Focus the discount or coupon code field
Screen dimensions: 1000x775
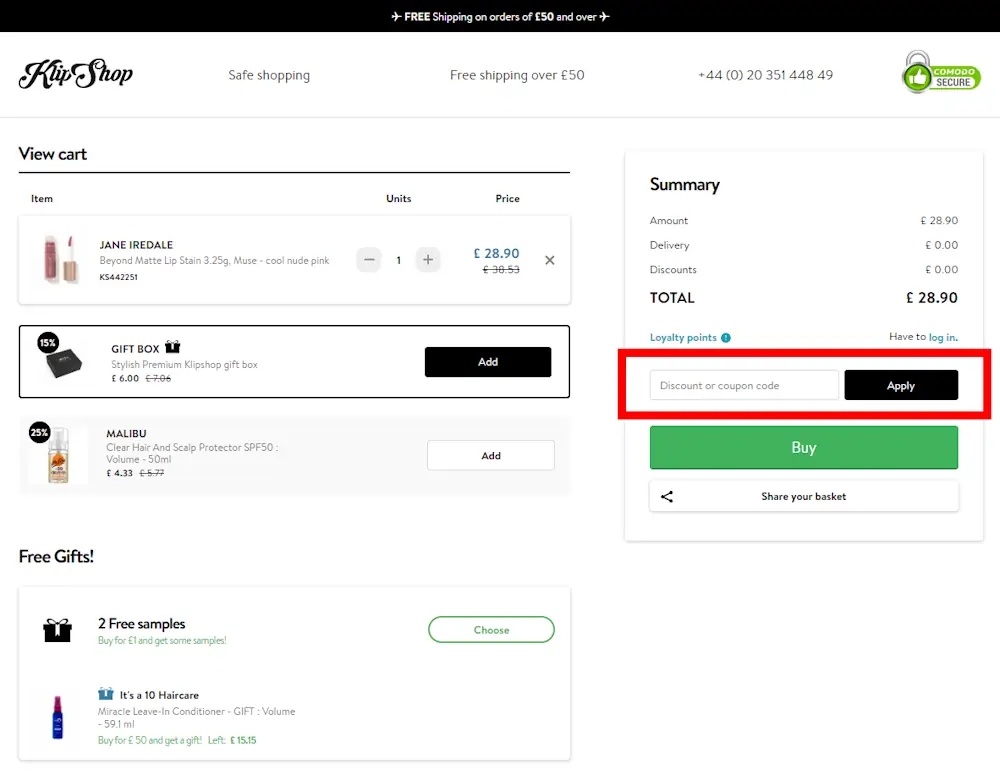point(744,385)
